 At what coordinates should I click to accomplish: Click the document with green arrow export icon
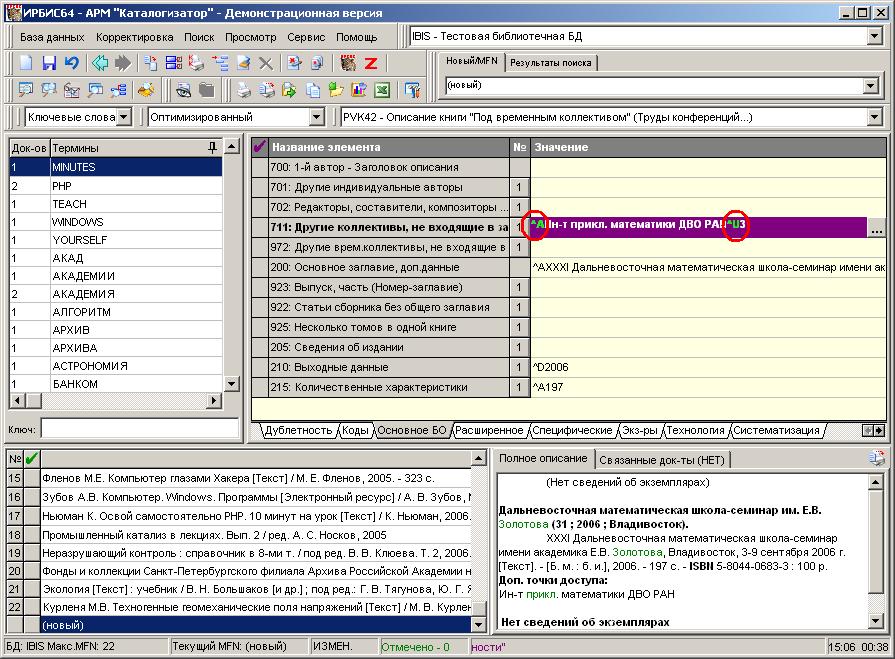(x=289, y=90)
